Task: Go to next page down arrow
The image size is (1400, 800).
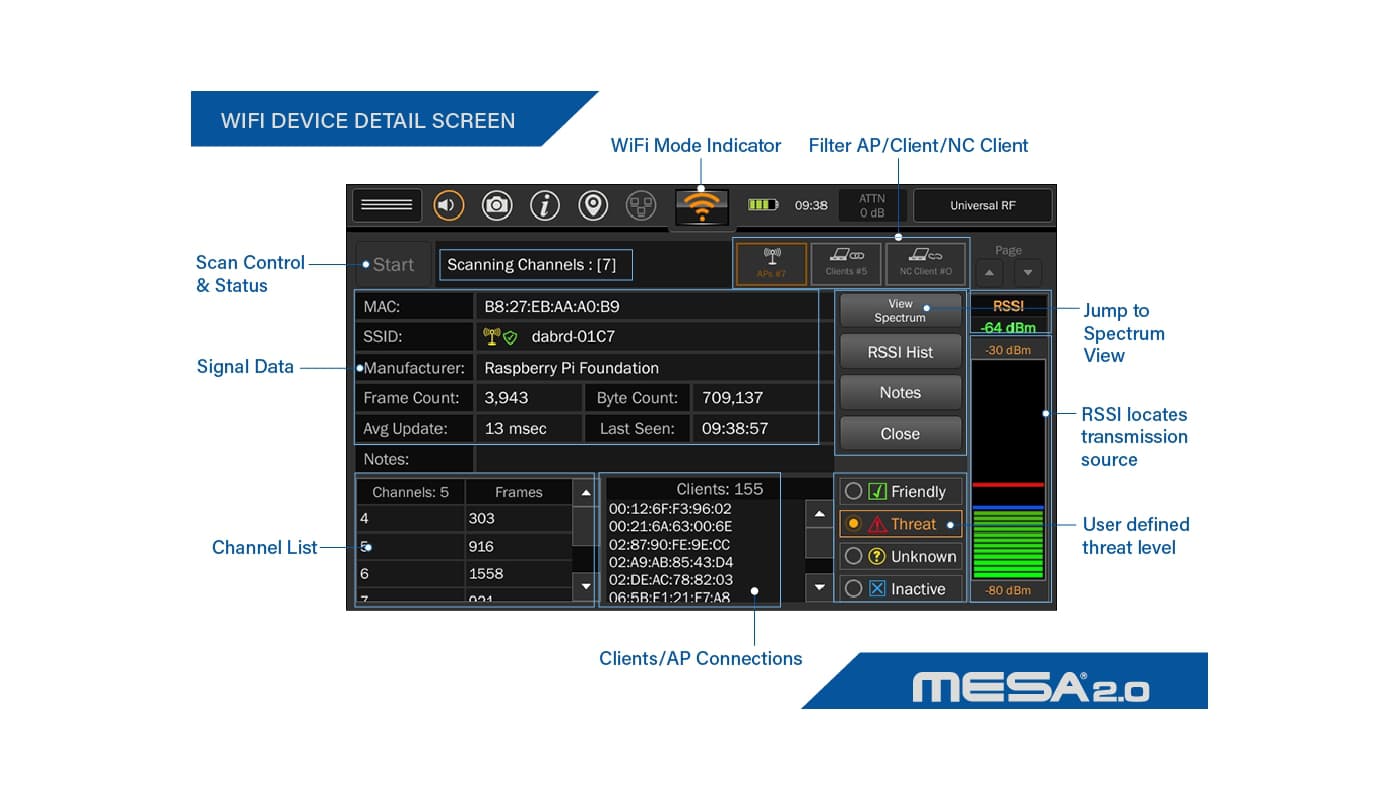Action: [1028, 272]
